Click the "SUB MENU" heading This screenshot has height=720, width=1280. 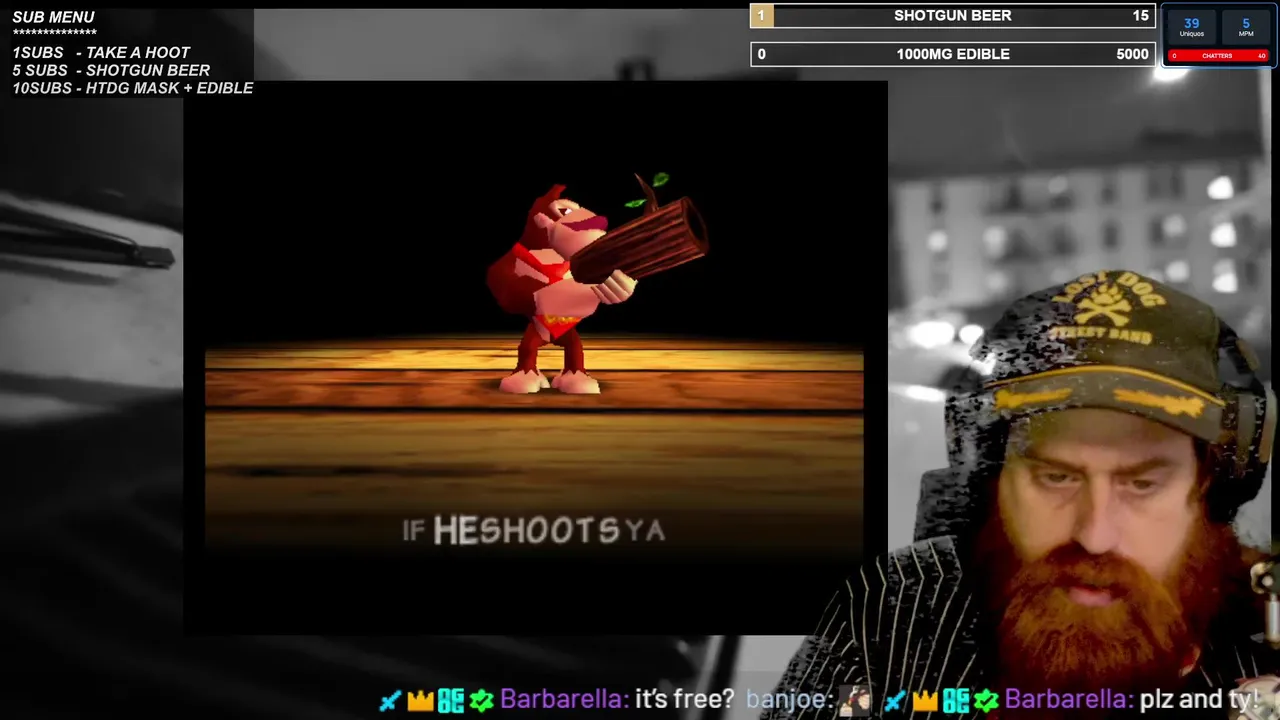(53, 17)
